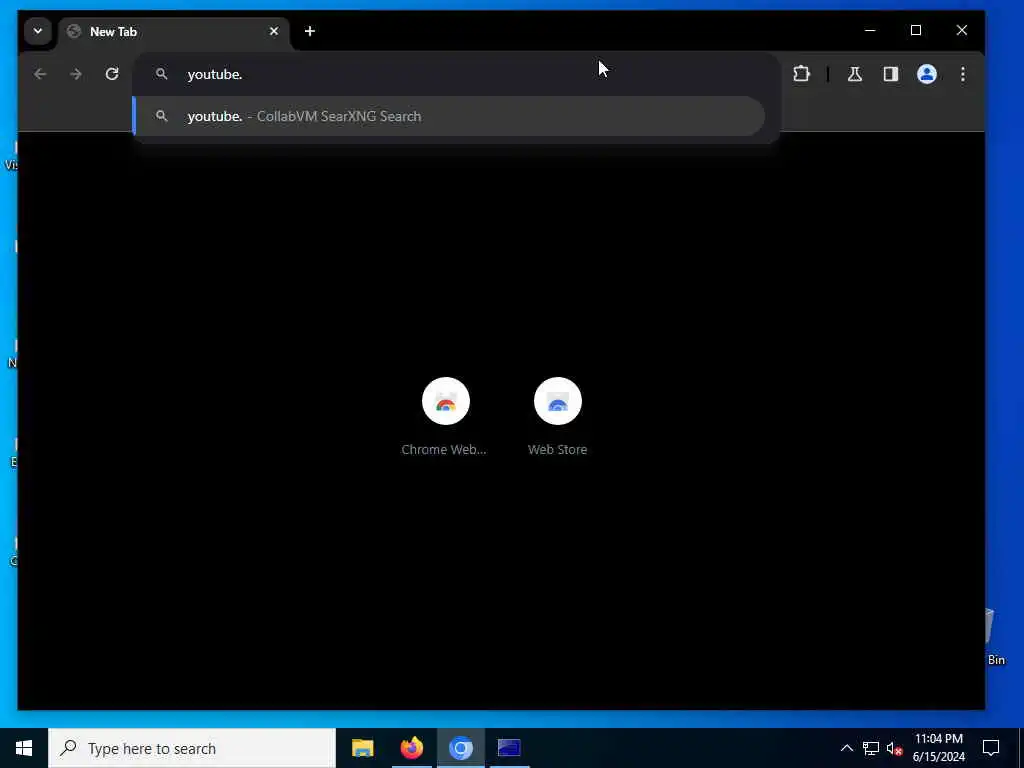This screenshot has height=768, width=1024.
Task: Open the clock showing 11:04 PM
Action: [938, 748]
